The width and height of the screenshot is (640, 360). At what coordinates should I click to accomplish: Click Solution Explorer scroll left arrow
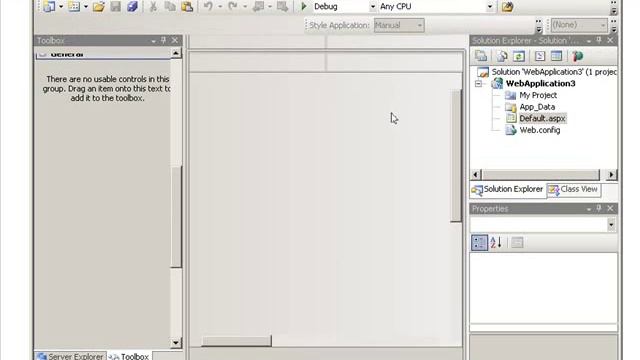tap(476, 175)
